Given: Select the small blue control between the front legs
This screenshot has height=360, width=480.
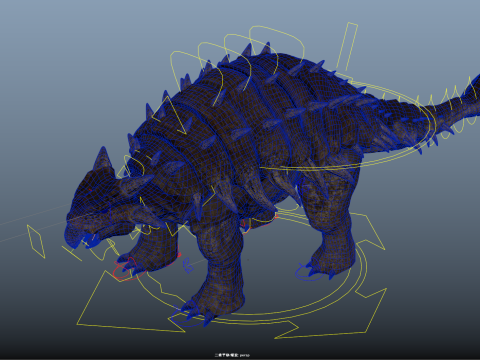Looking at the screenshot, I should coord(188,266).
